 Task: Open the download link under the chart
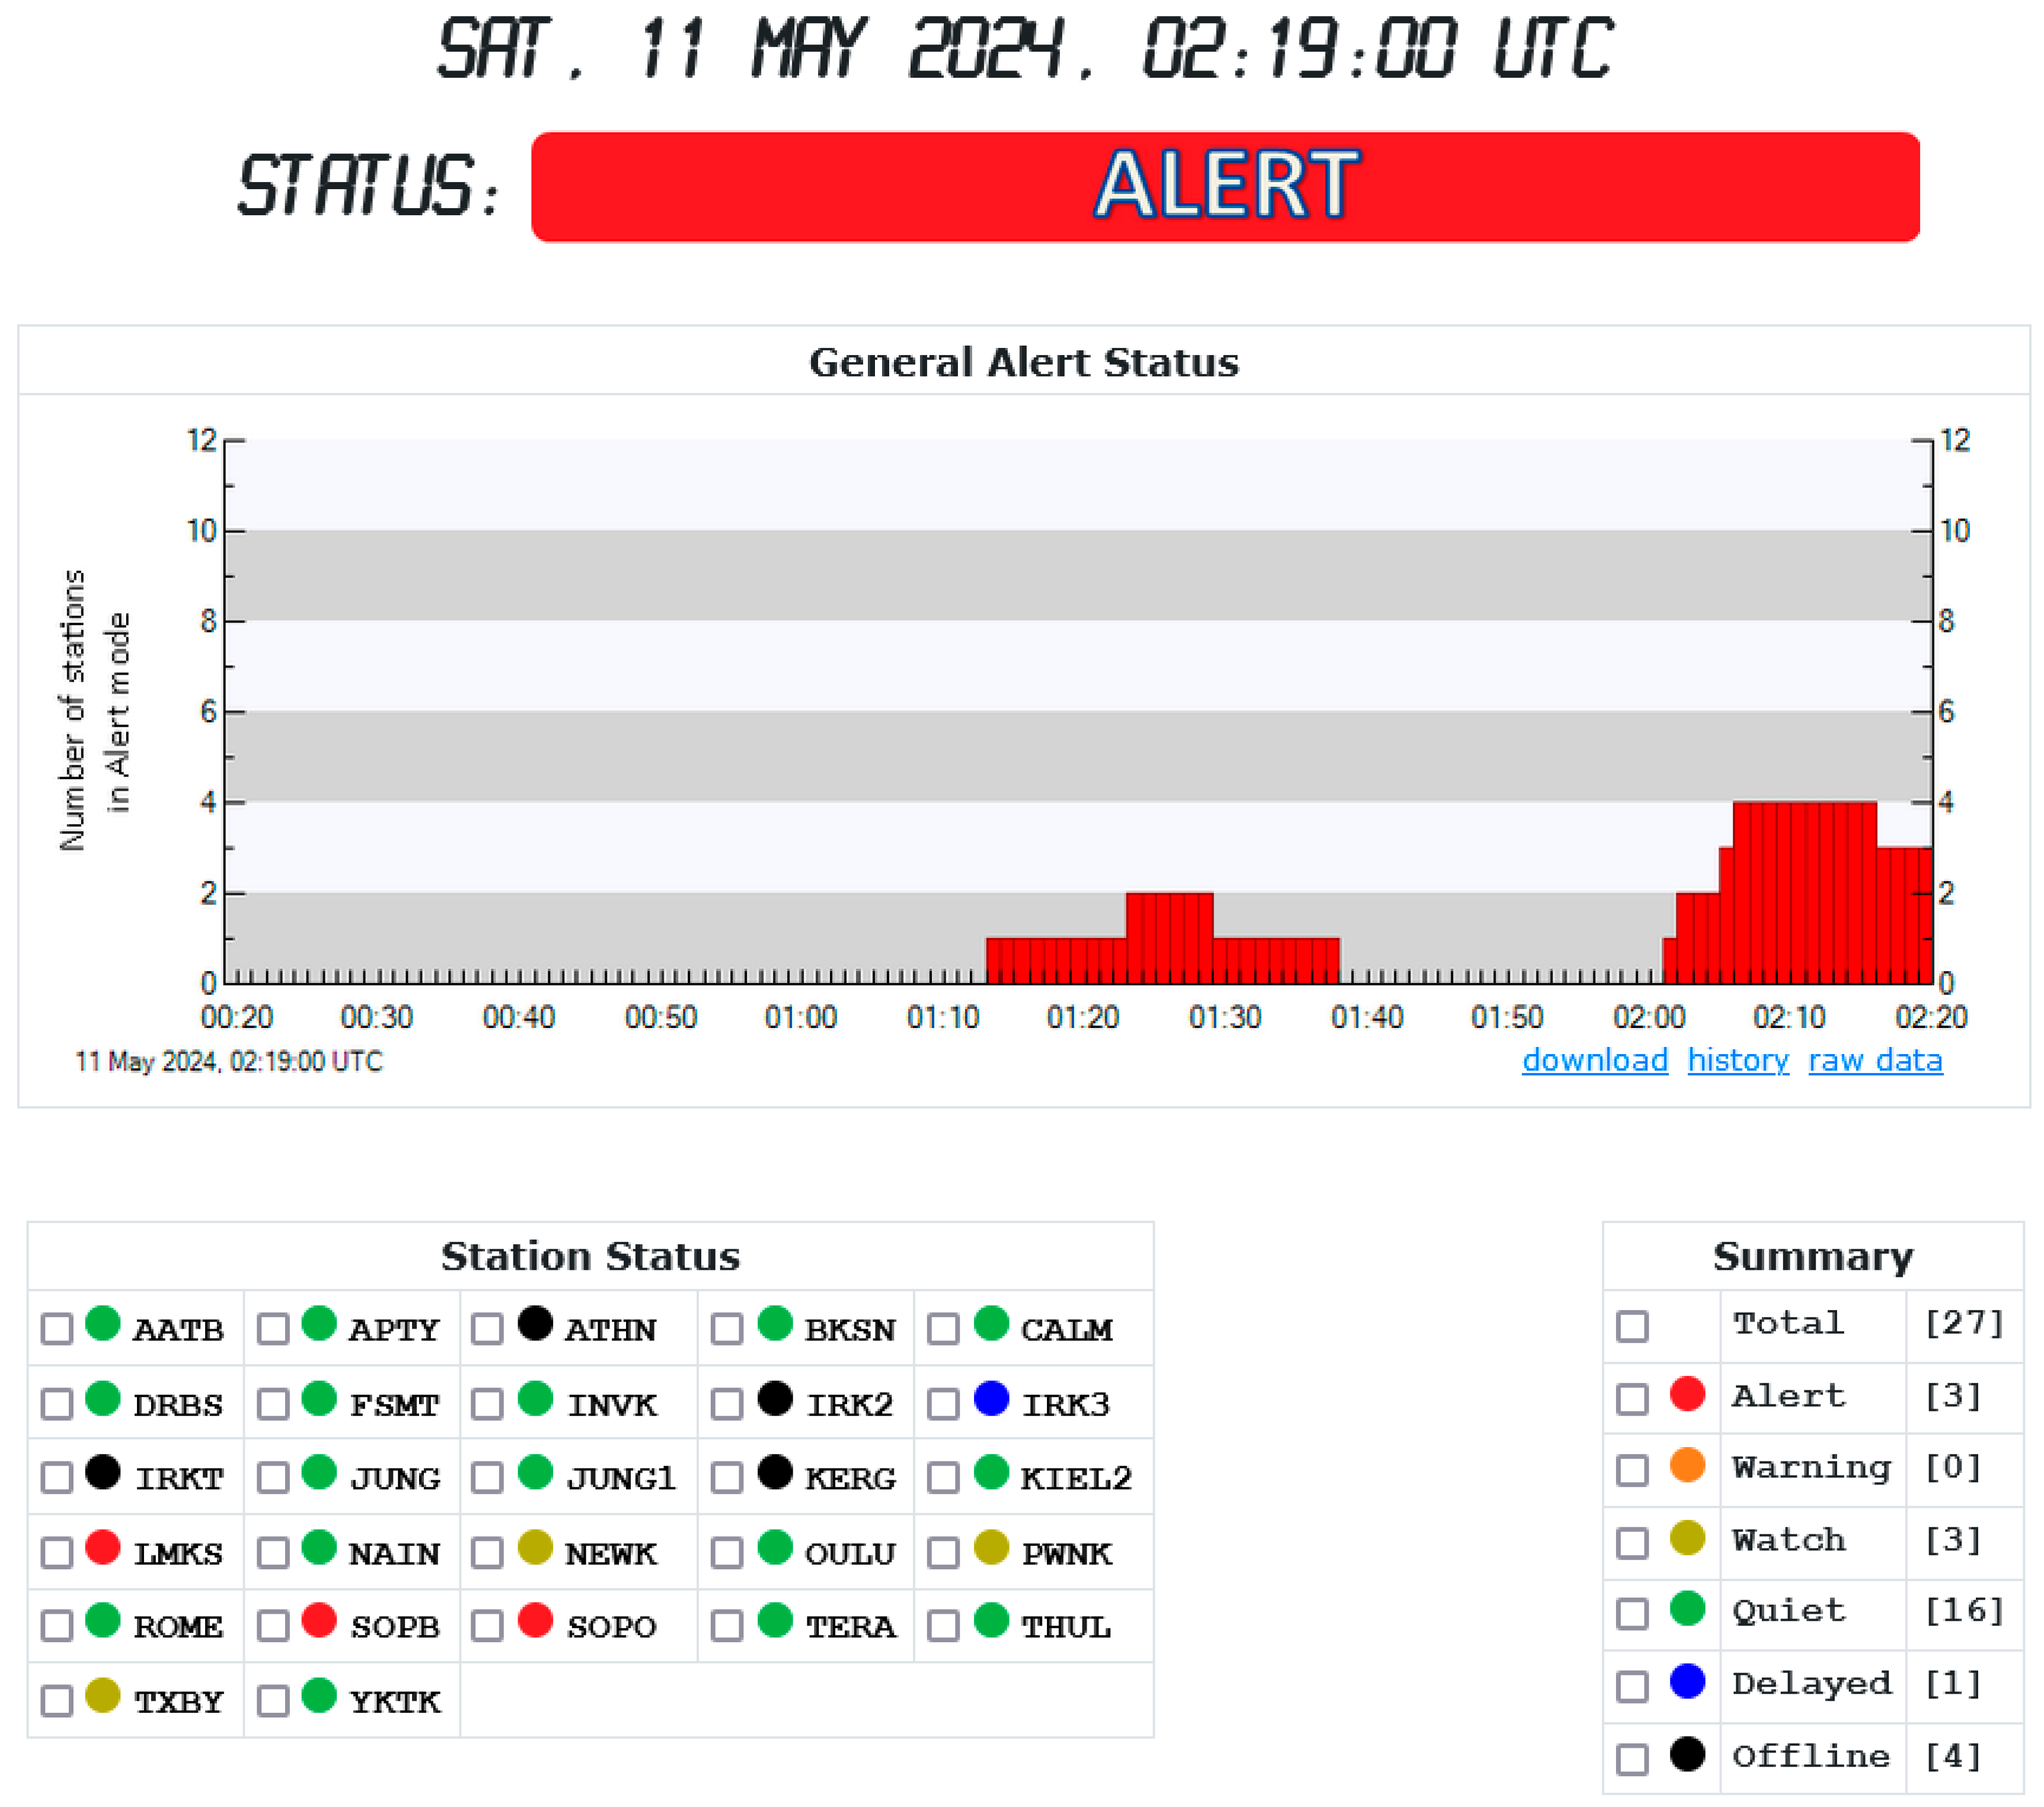(1595, 1060)
